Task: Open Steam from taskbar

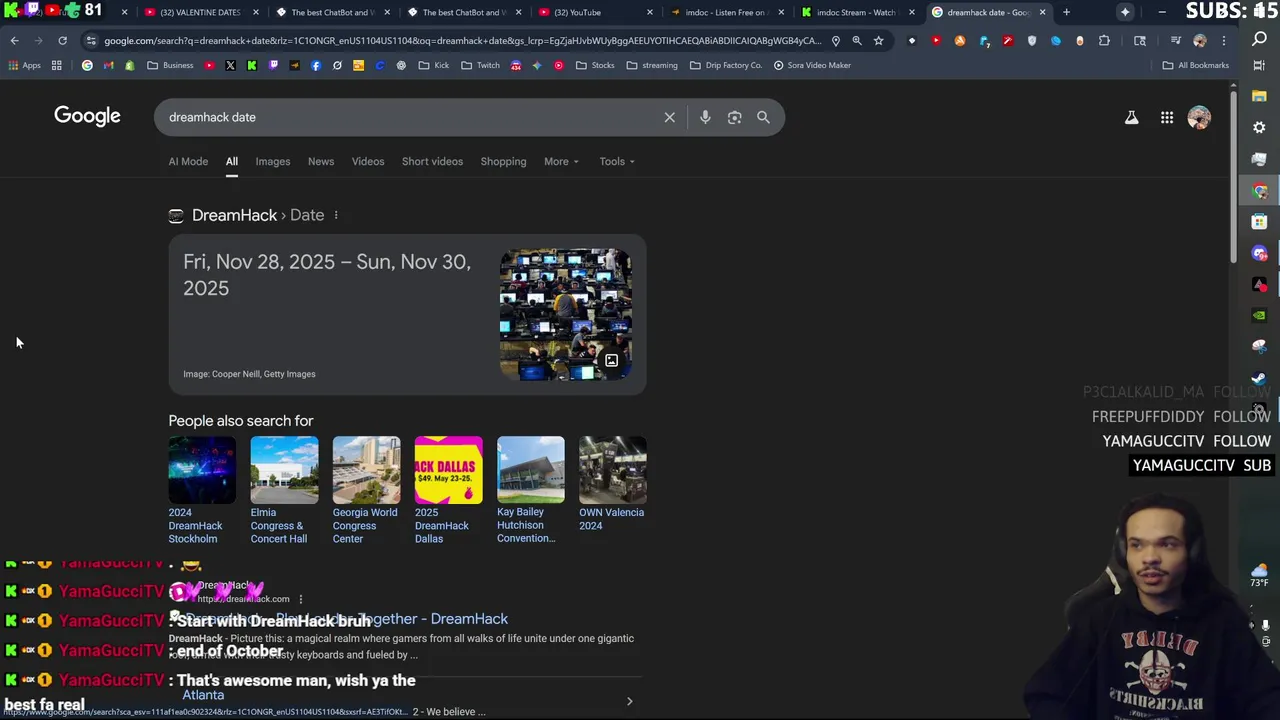Action: tap(1259, 378)
